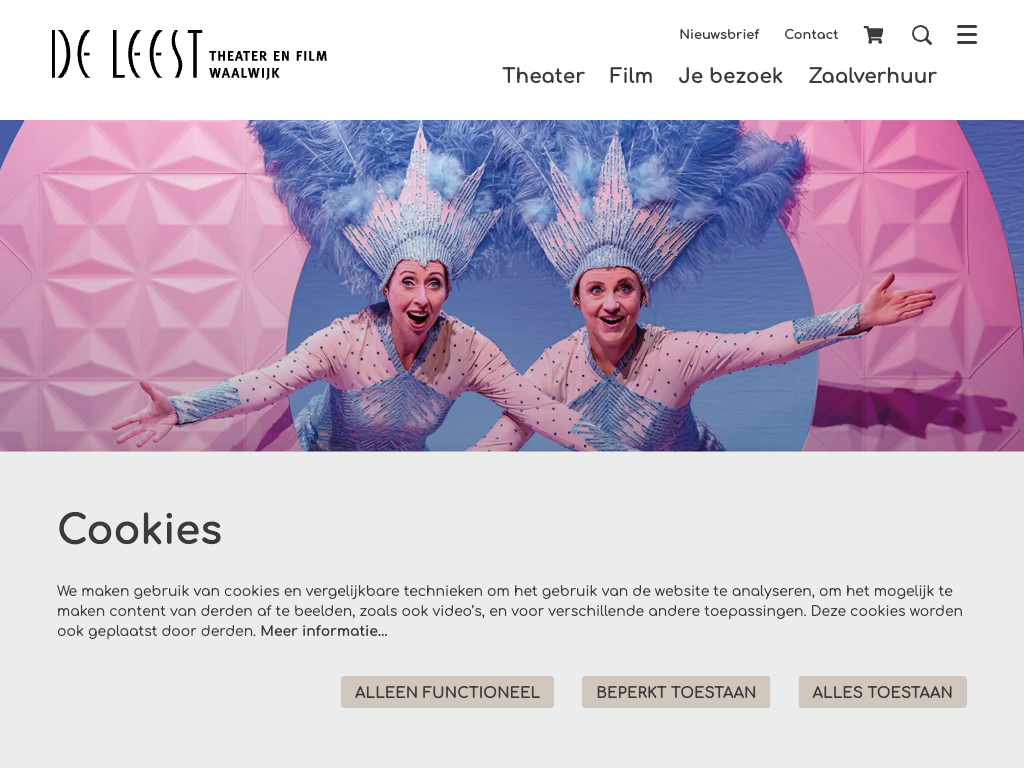Click the cookie description paragraph
The height and width of the screenshot is (768, 1024).
pos(509,611)
